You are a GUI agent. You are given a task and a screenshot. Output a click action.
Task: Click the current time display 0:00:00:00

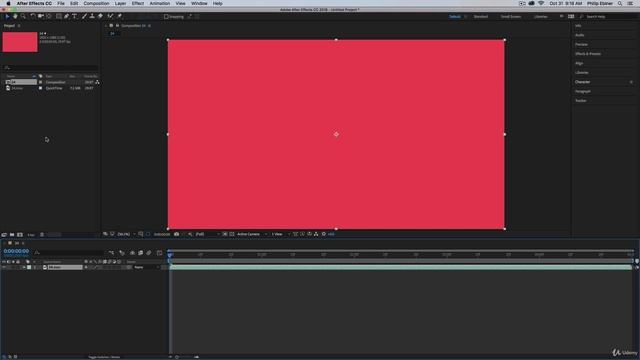point(16,251)
